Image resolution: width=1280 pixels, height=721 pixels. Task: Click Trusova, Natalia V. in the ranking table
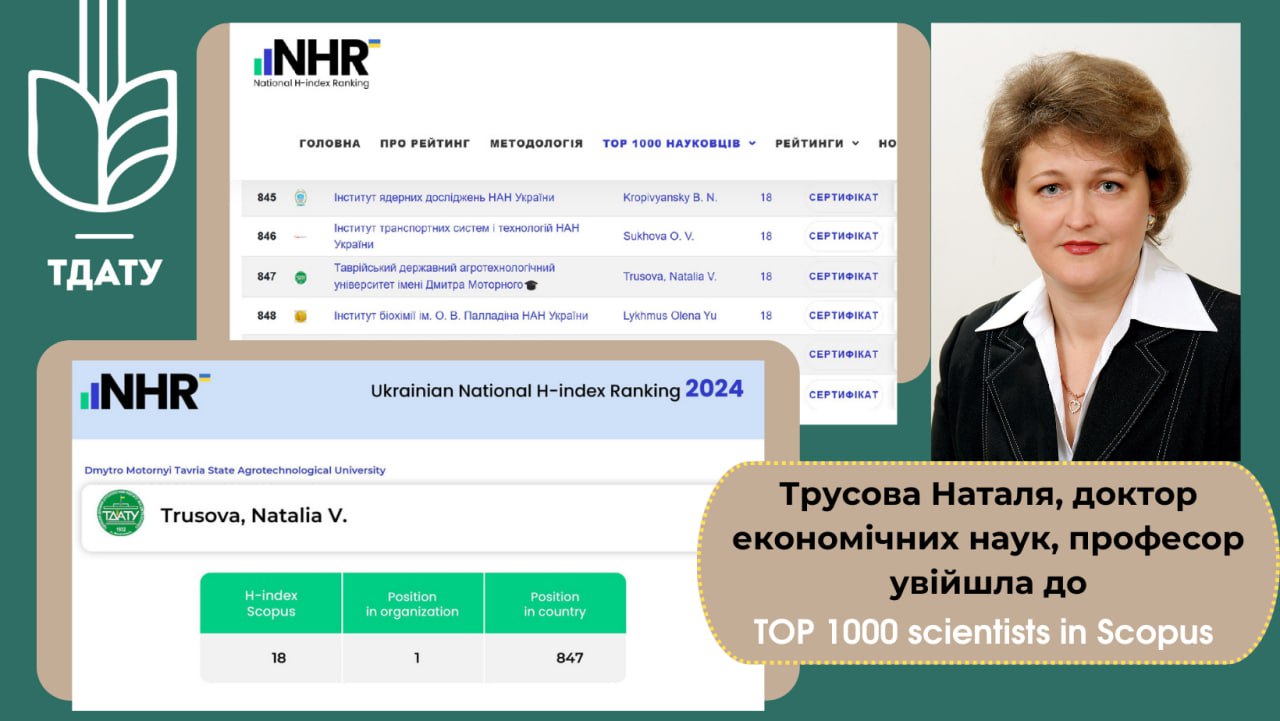(670, 277)
